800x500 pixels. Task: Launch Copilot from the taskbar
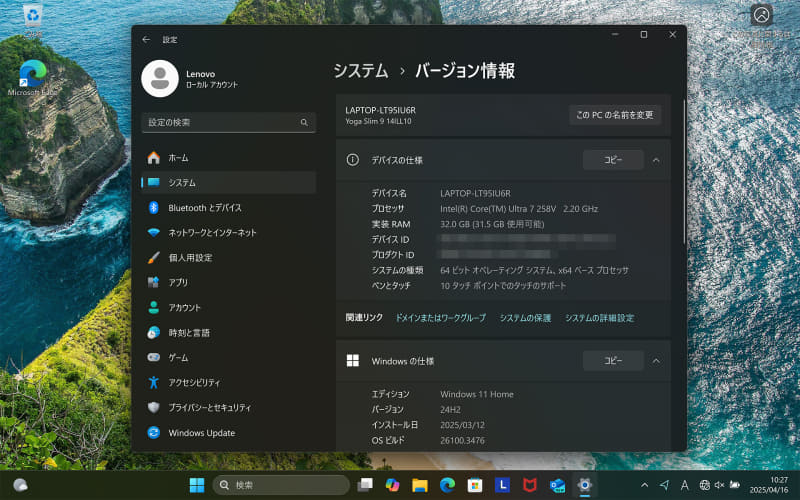tap(392, 485)
